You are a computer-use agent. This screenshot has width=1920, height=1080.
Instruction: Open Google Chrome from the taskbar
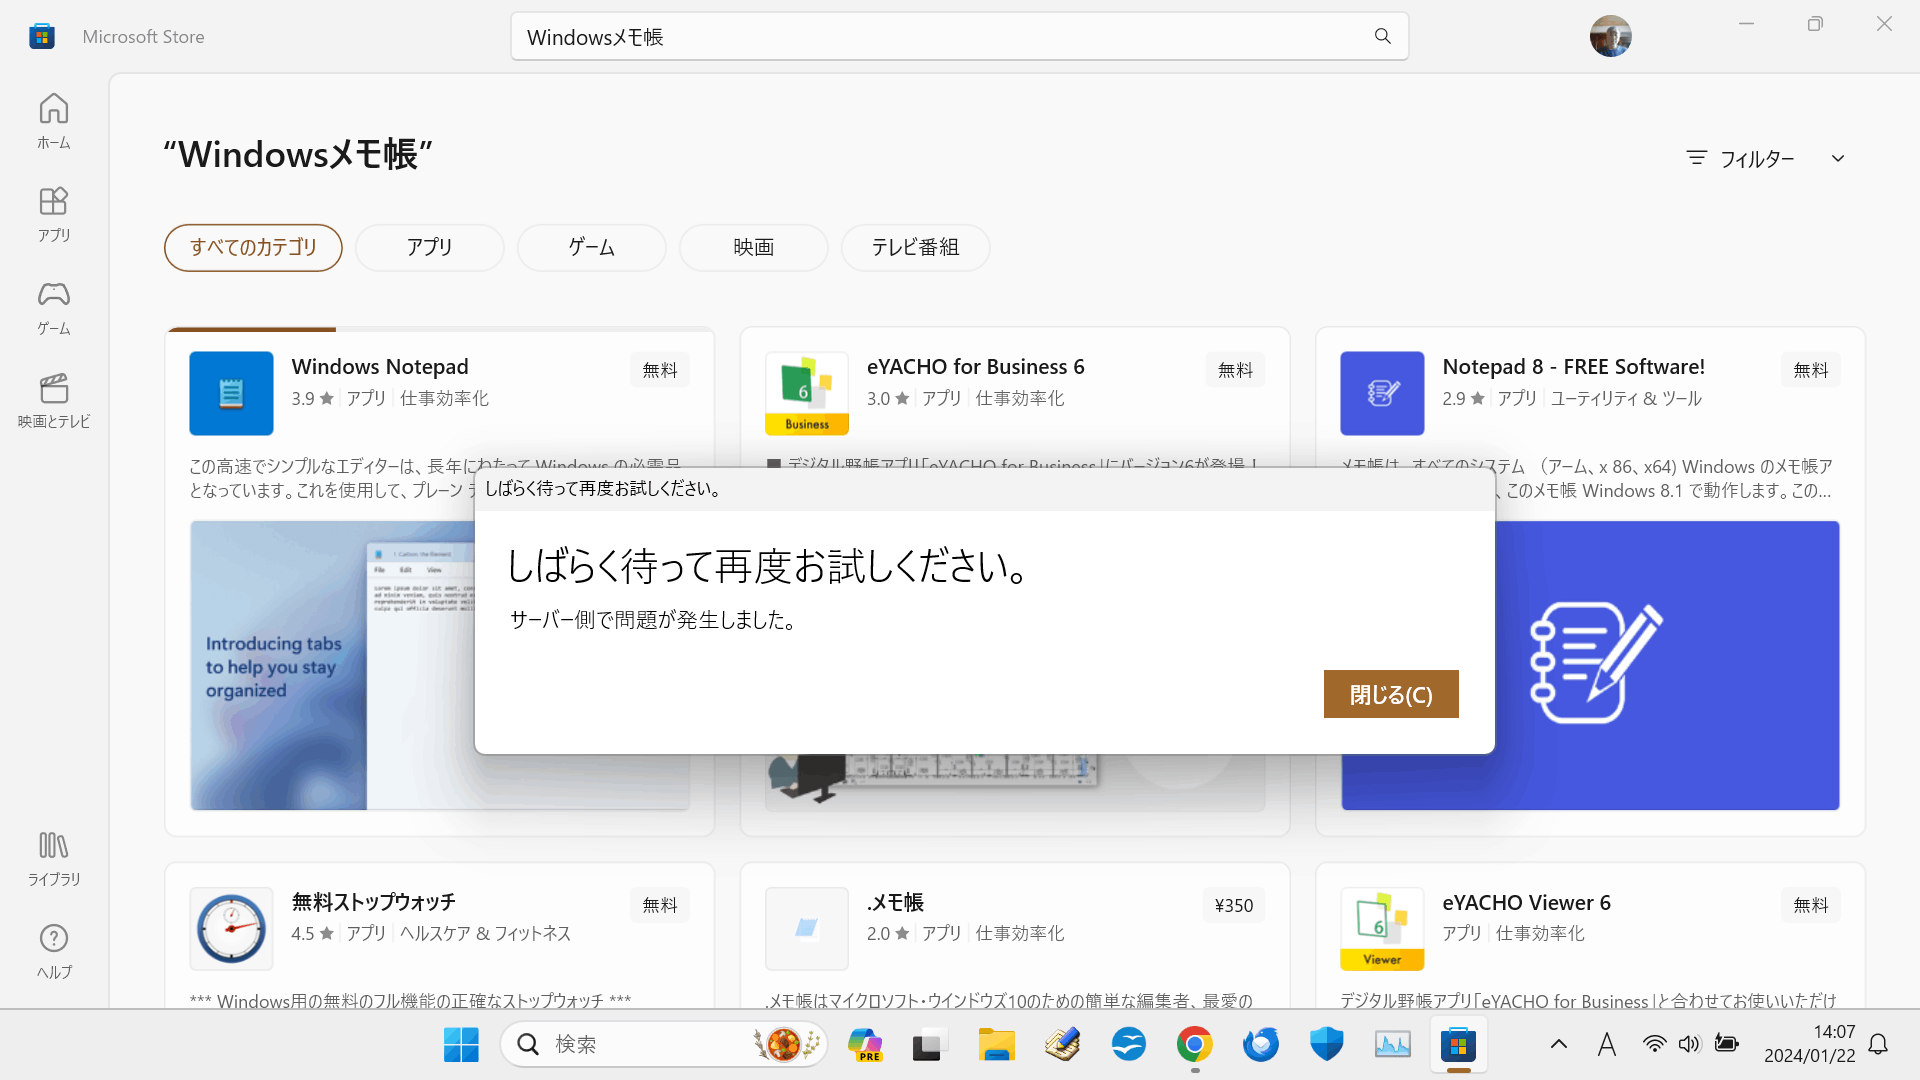pyautogui.click(x=1194, y=1045)
